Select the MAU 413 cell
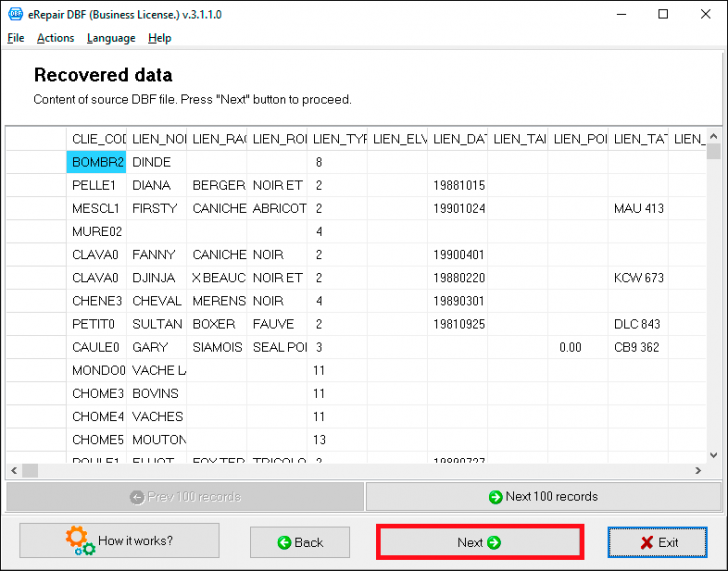This screenshot has width=728, height=571. tap(639, 208)
